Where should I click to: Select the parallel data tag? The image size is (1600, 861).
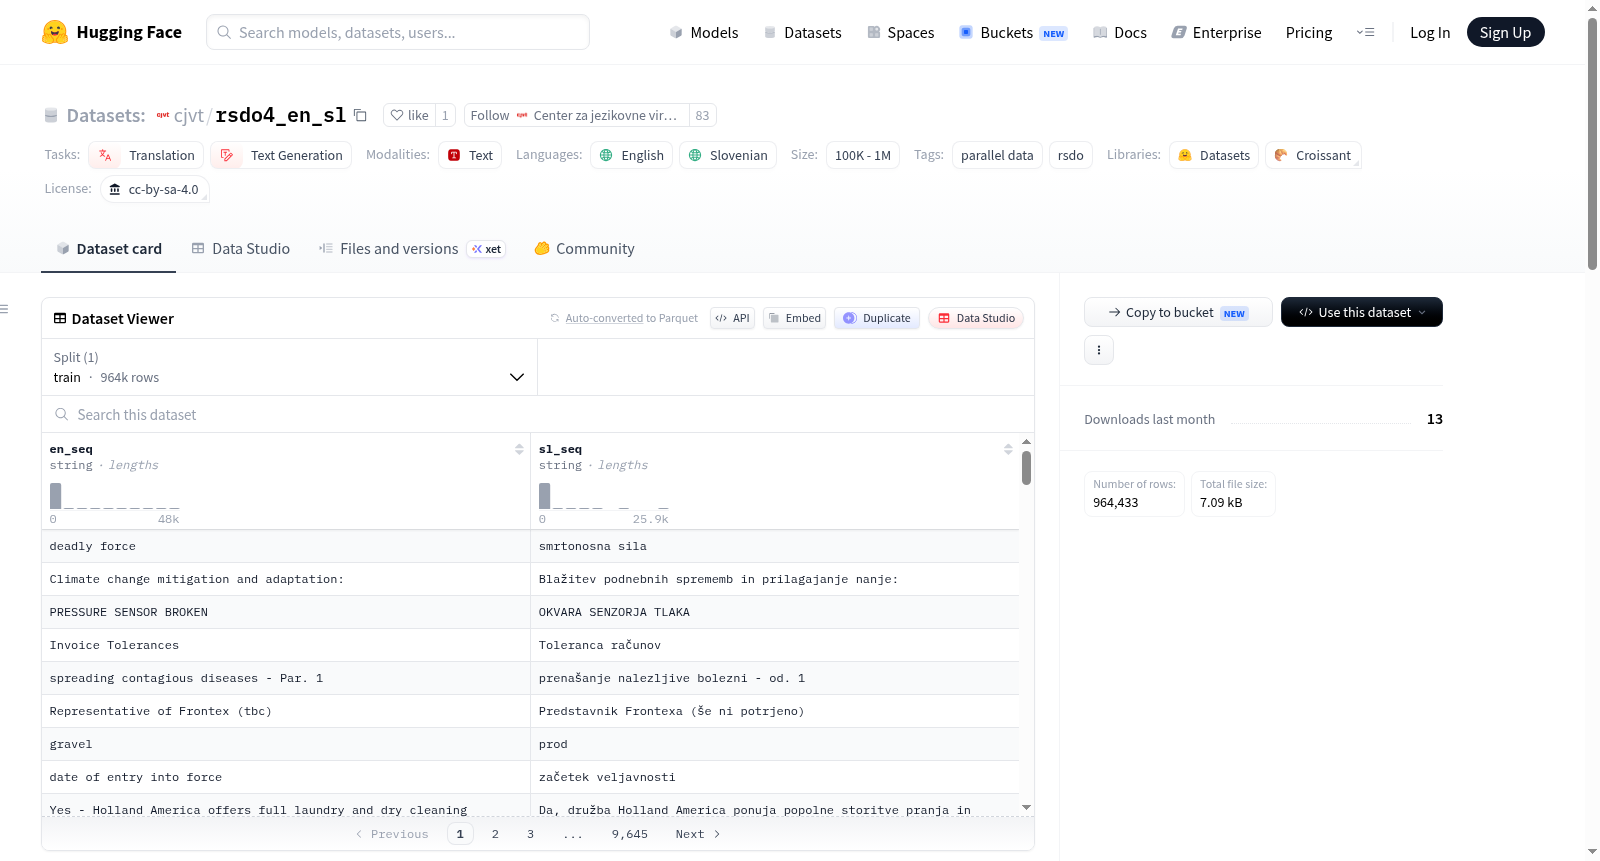(997, 155)
